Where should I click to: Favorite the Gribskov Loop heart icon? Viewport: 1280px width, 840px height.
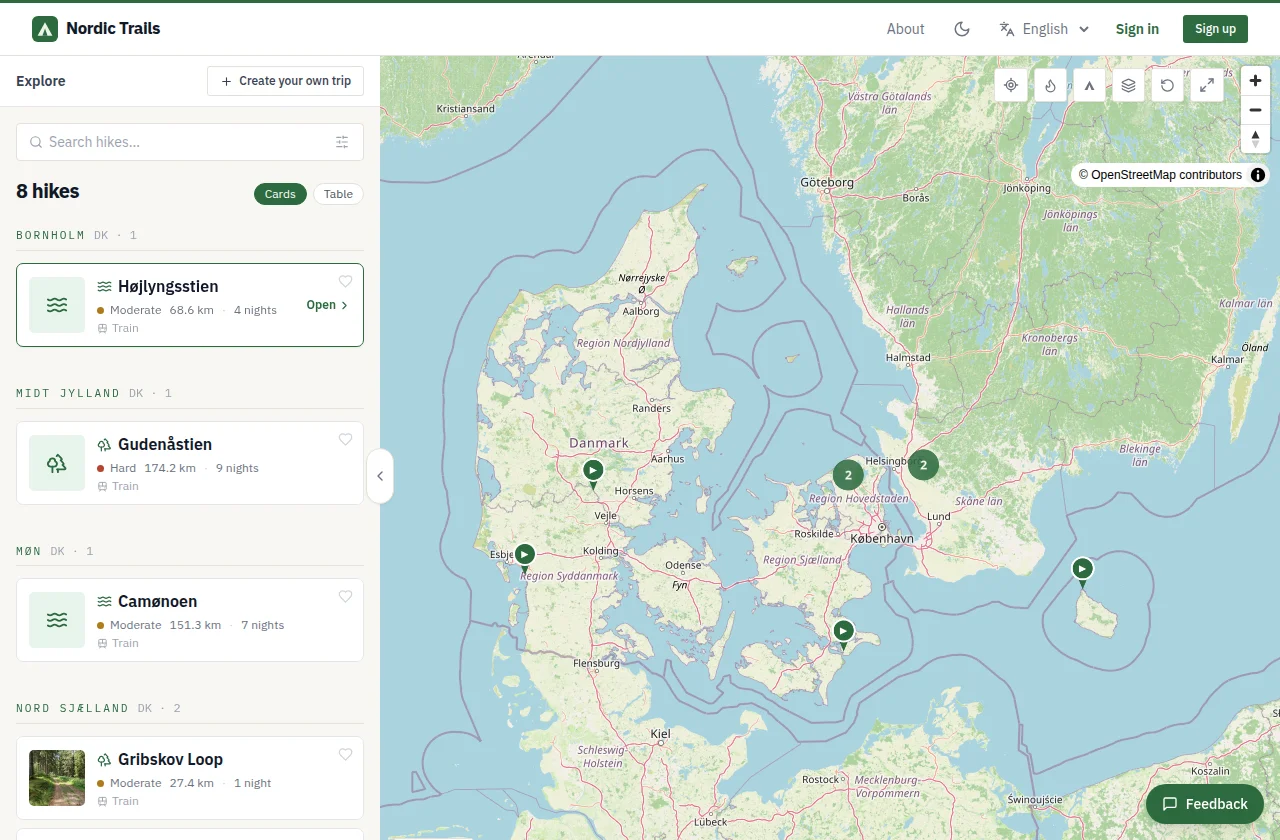coord(345,754)
